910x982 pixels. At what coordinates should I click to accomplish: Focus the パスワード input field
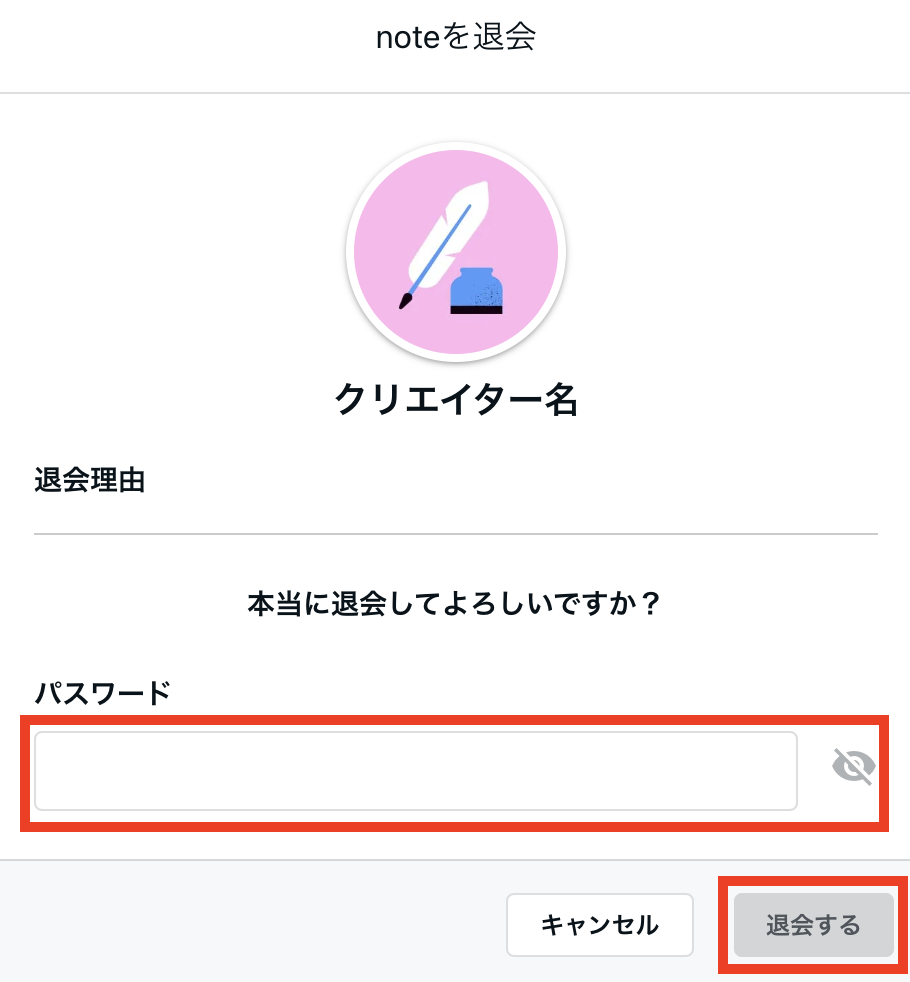pyautogui.click(x=416, y=771)
